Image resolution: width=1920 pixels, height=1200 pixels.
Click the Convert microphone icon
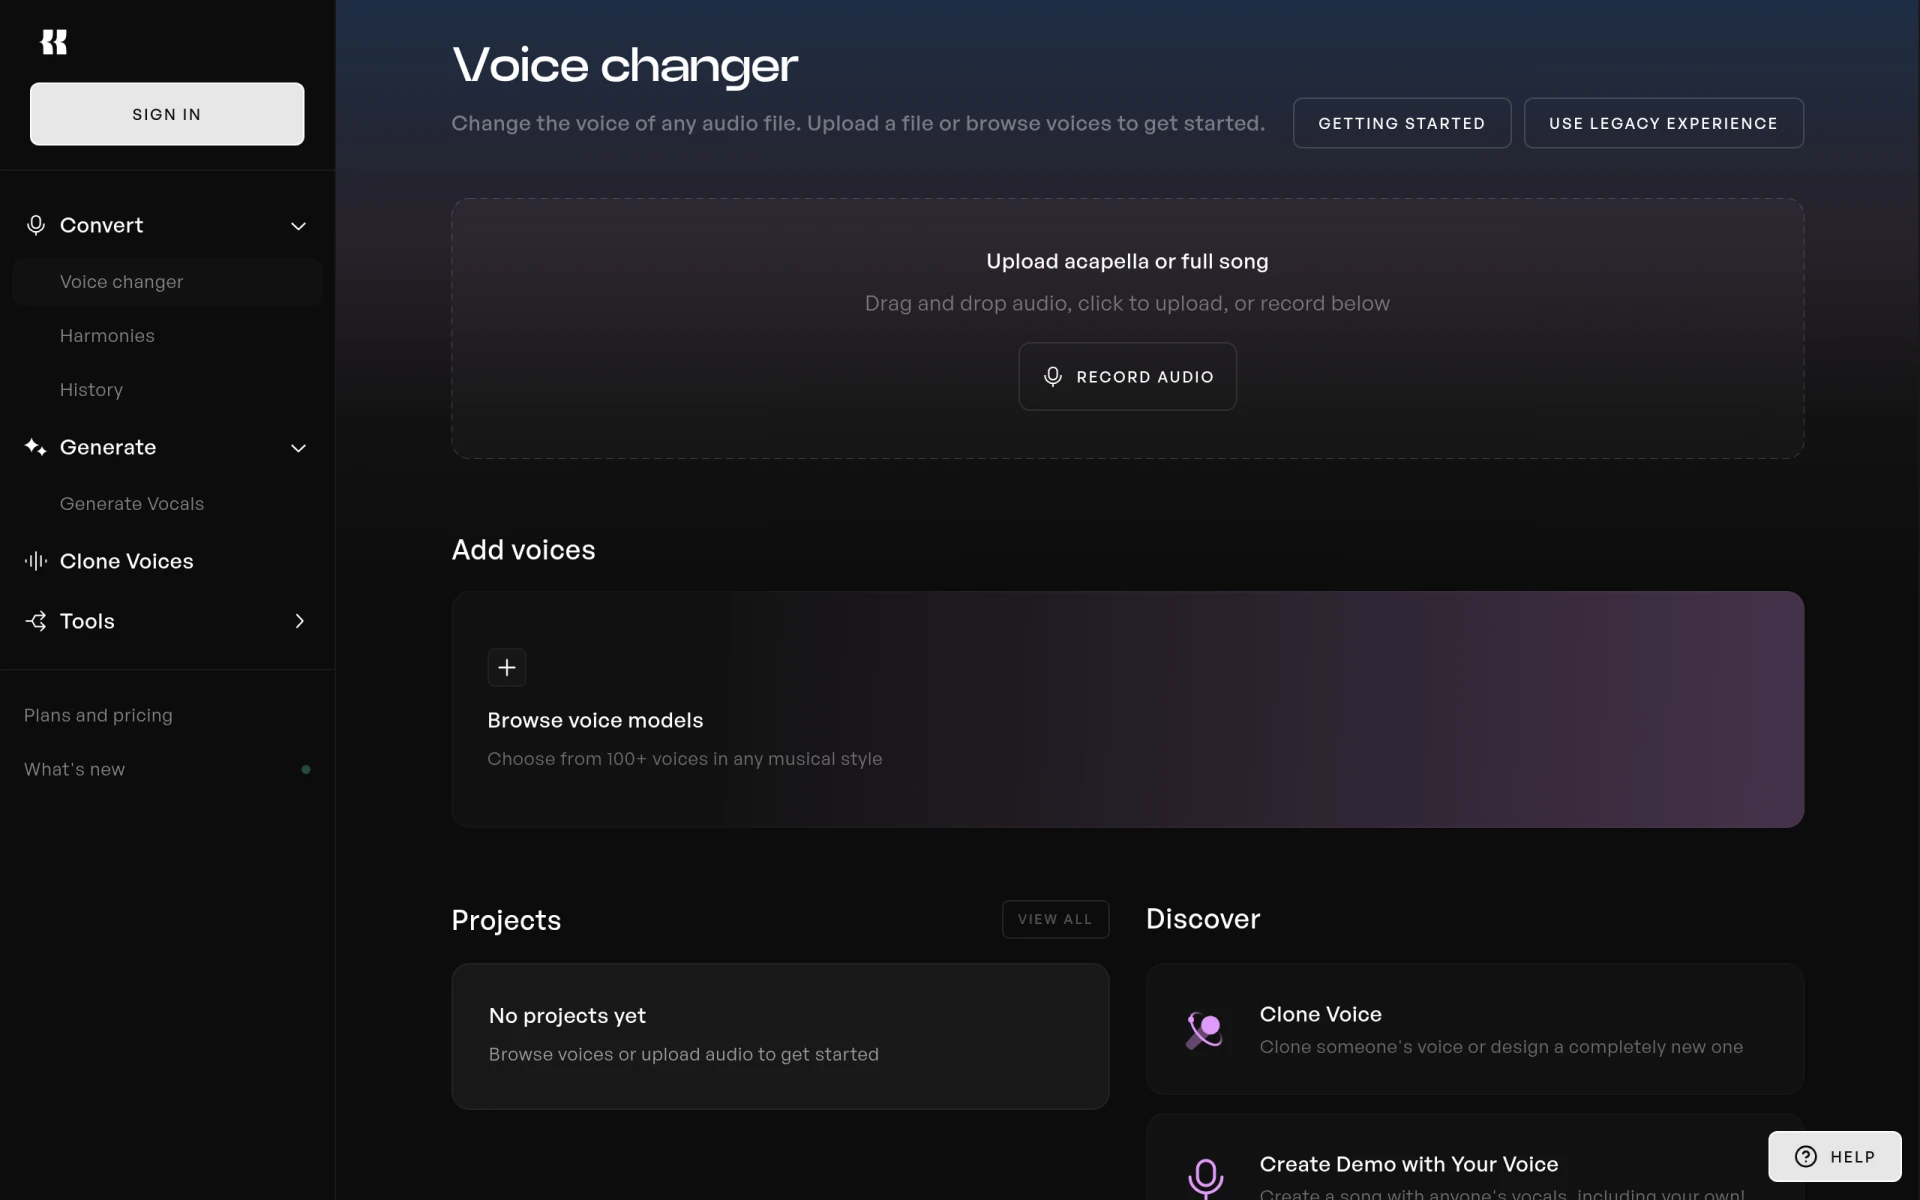point(36,225)
